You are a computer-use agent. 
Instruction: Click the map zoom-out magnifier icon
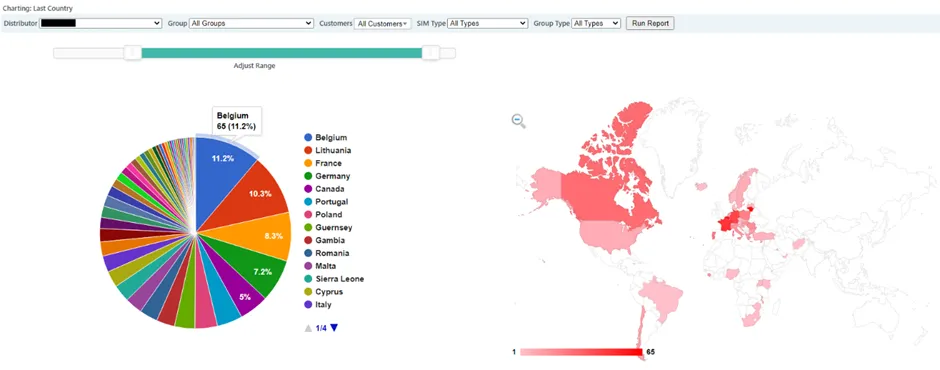(x=519, y=121)
